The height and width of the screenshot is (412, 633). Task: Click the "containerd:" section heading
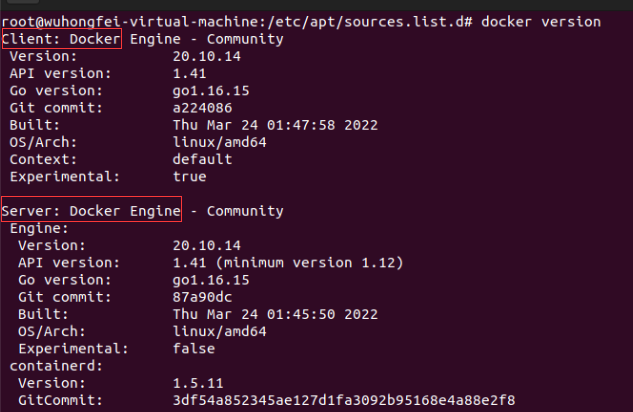47,366
